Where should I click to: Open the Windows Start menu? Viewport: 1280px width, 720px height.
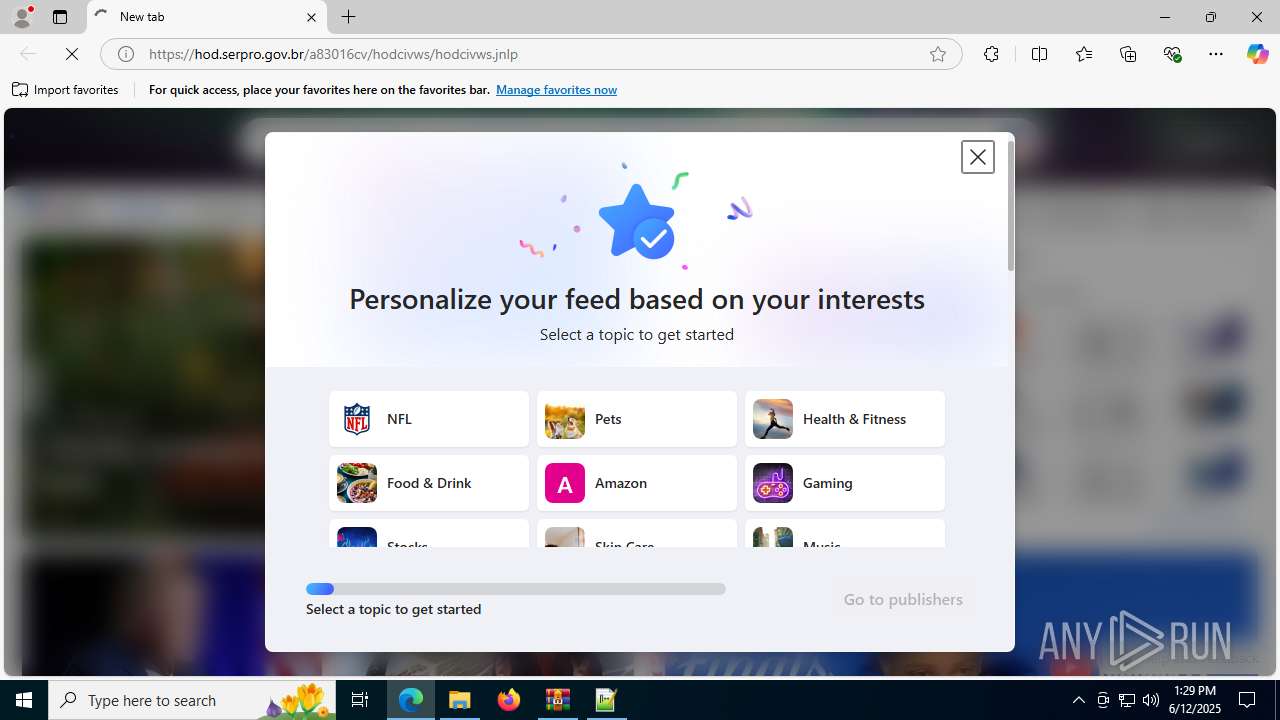24,700
